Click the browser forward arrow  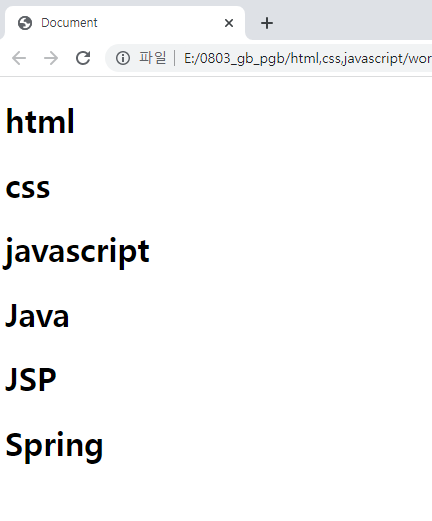click(51, 58)
